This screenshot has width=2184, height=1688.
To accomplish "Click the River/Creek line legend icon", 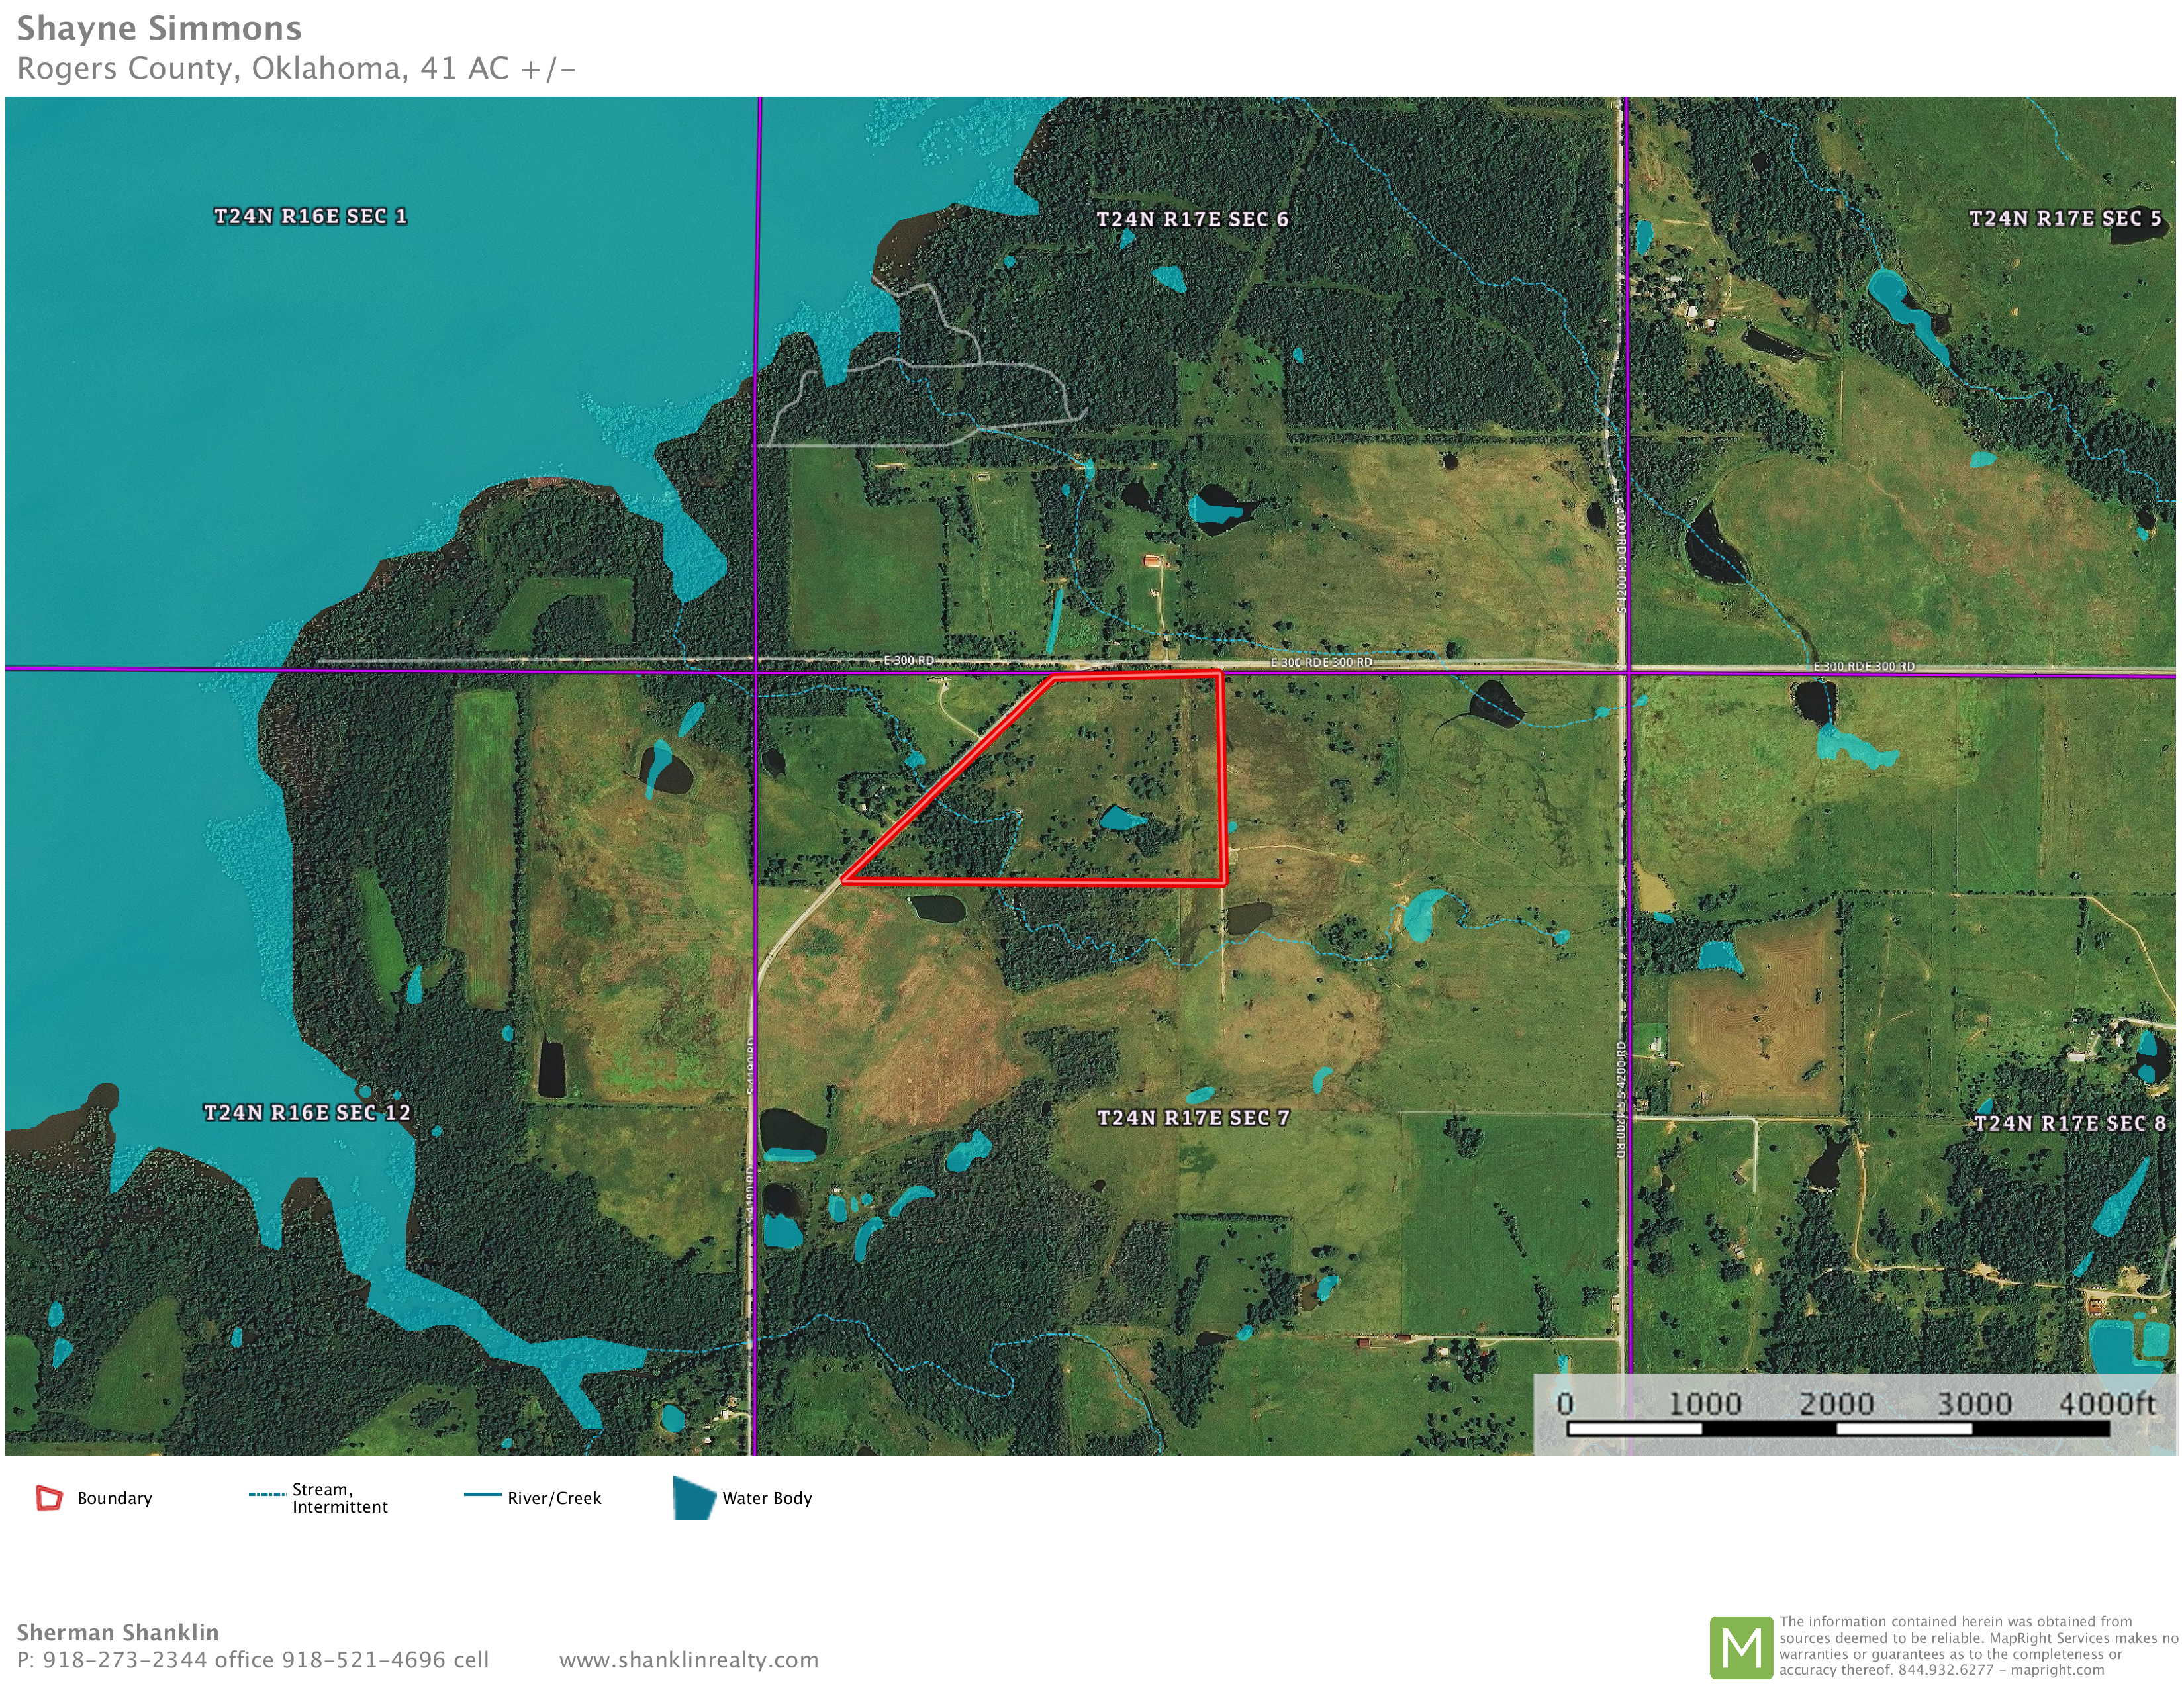I will click(x=482, y=1495).
